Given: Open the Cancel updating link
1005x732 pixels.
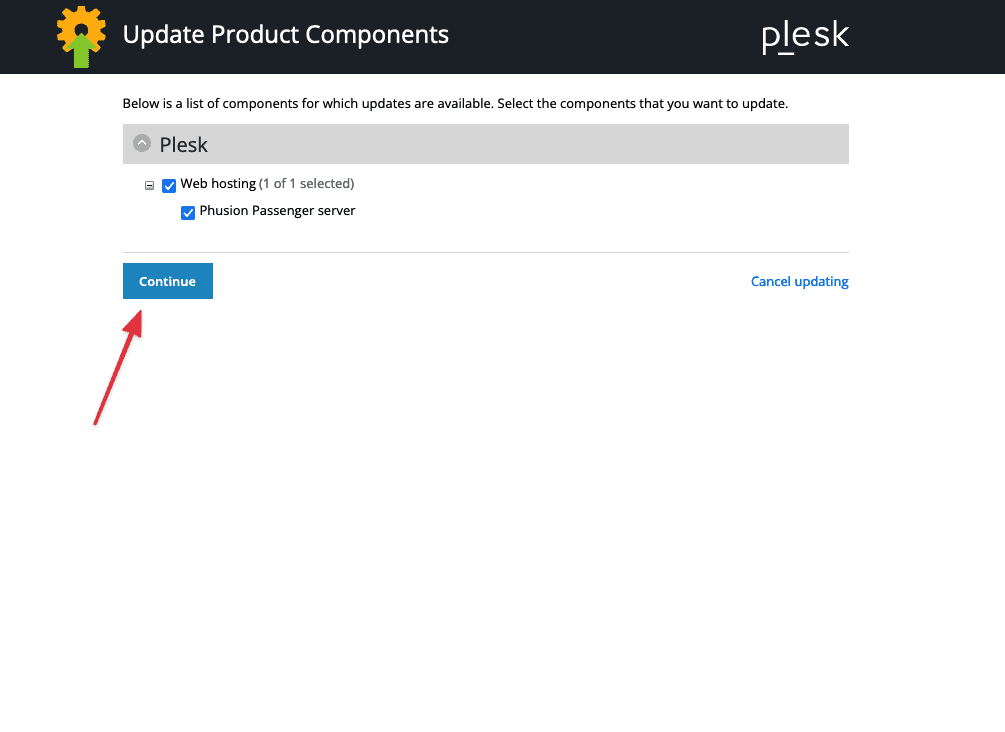Looking at the screenshot, I should [x=799, y=282].
